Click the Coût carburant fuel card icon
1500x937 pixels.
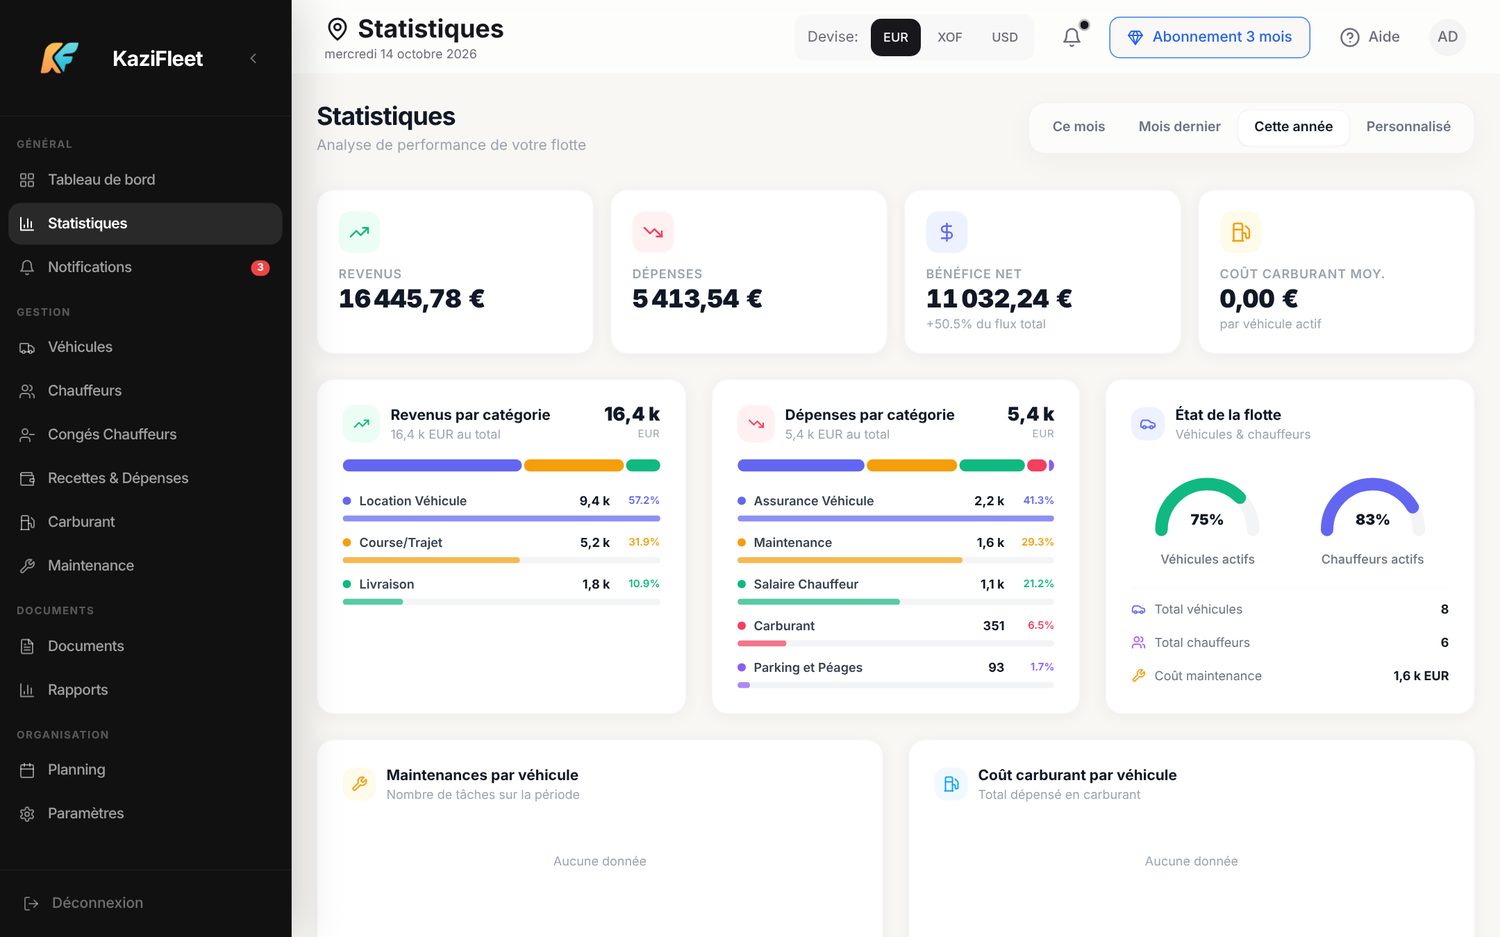point(1240,232)
